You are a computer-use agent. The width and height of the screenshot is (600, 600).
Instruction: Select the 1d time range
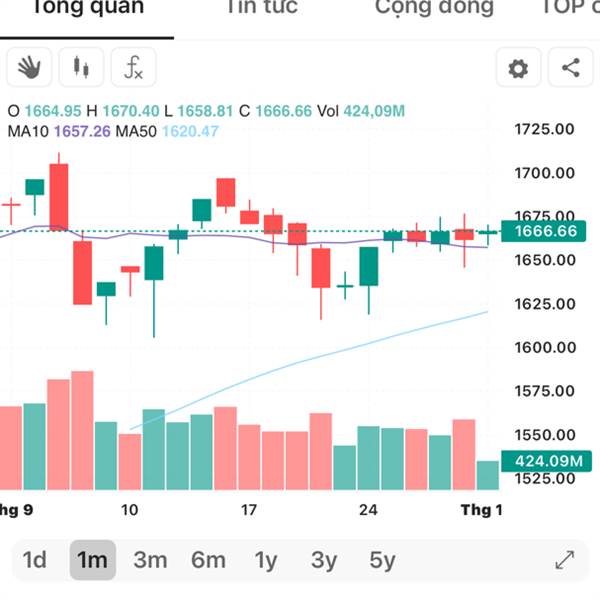tap(35, 560)
